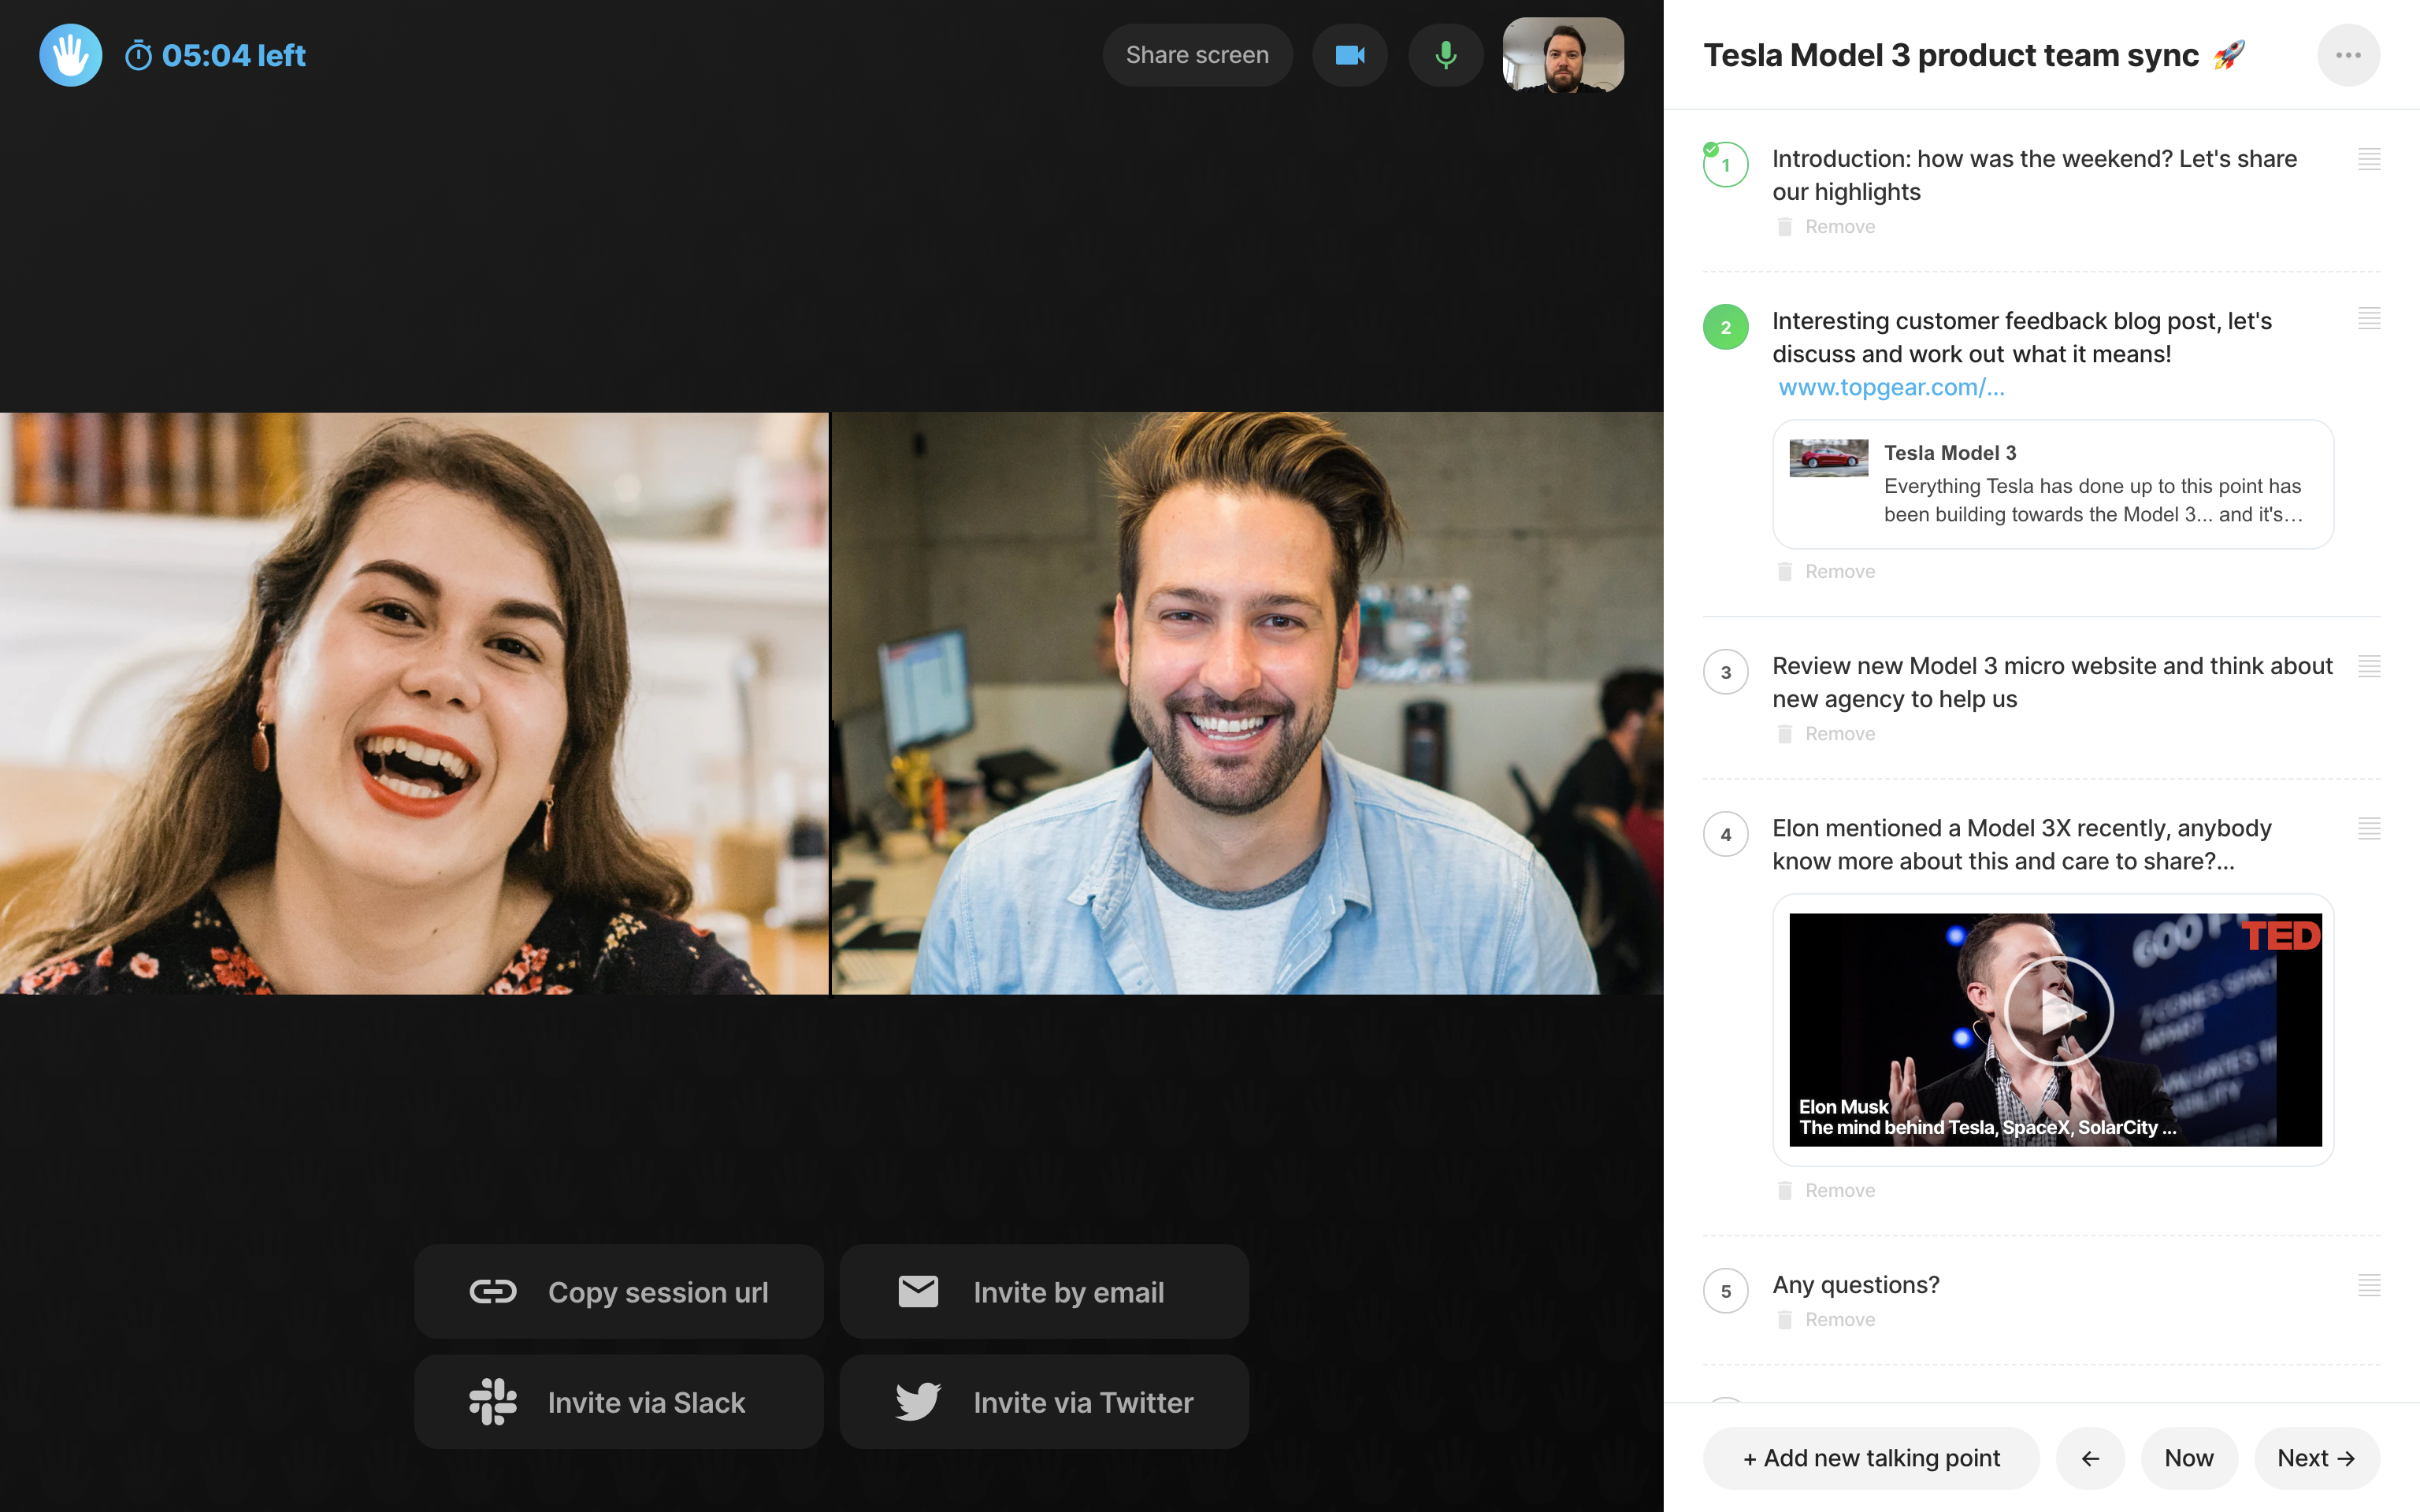Screen dimensions: 2420x1512
Task: Click the timer clock icon
Action: (138, 55)
